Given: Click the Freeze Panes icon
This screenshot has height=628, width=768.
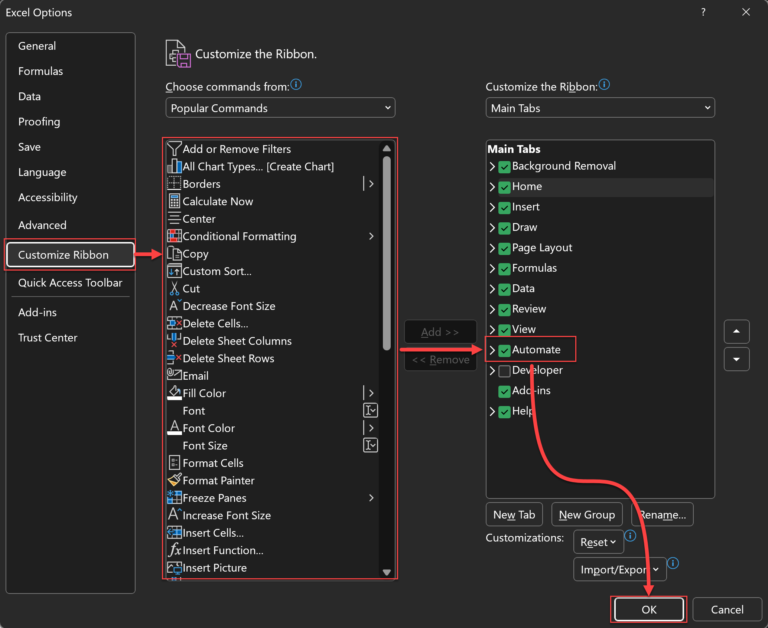Looking at the screenshot, I should coord(175,498).
